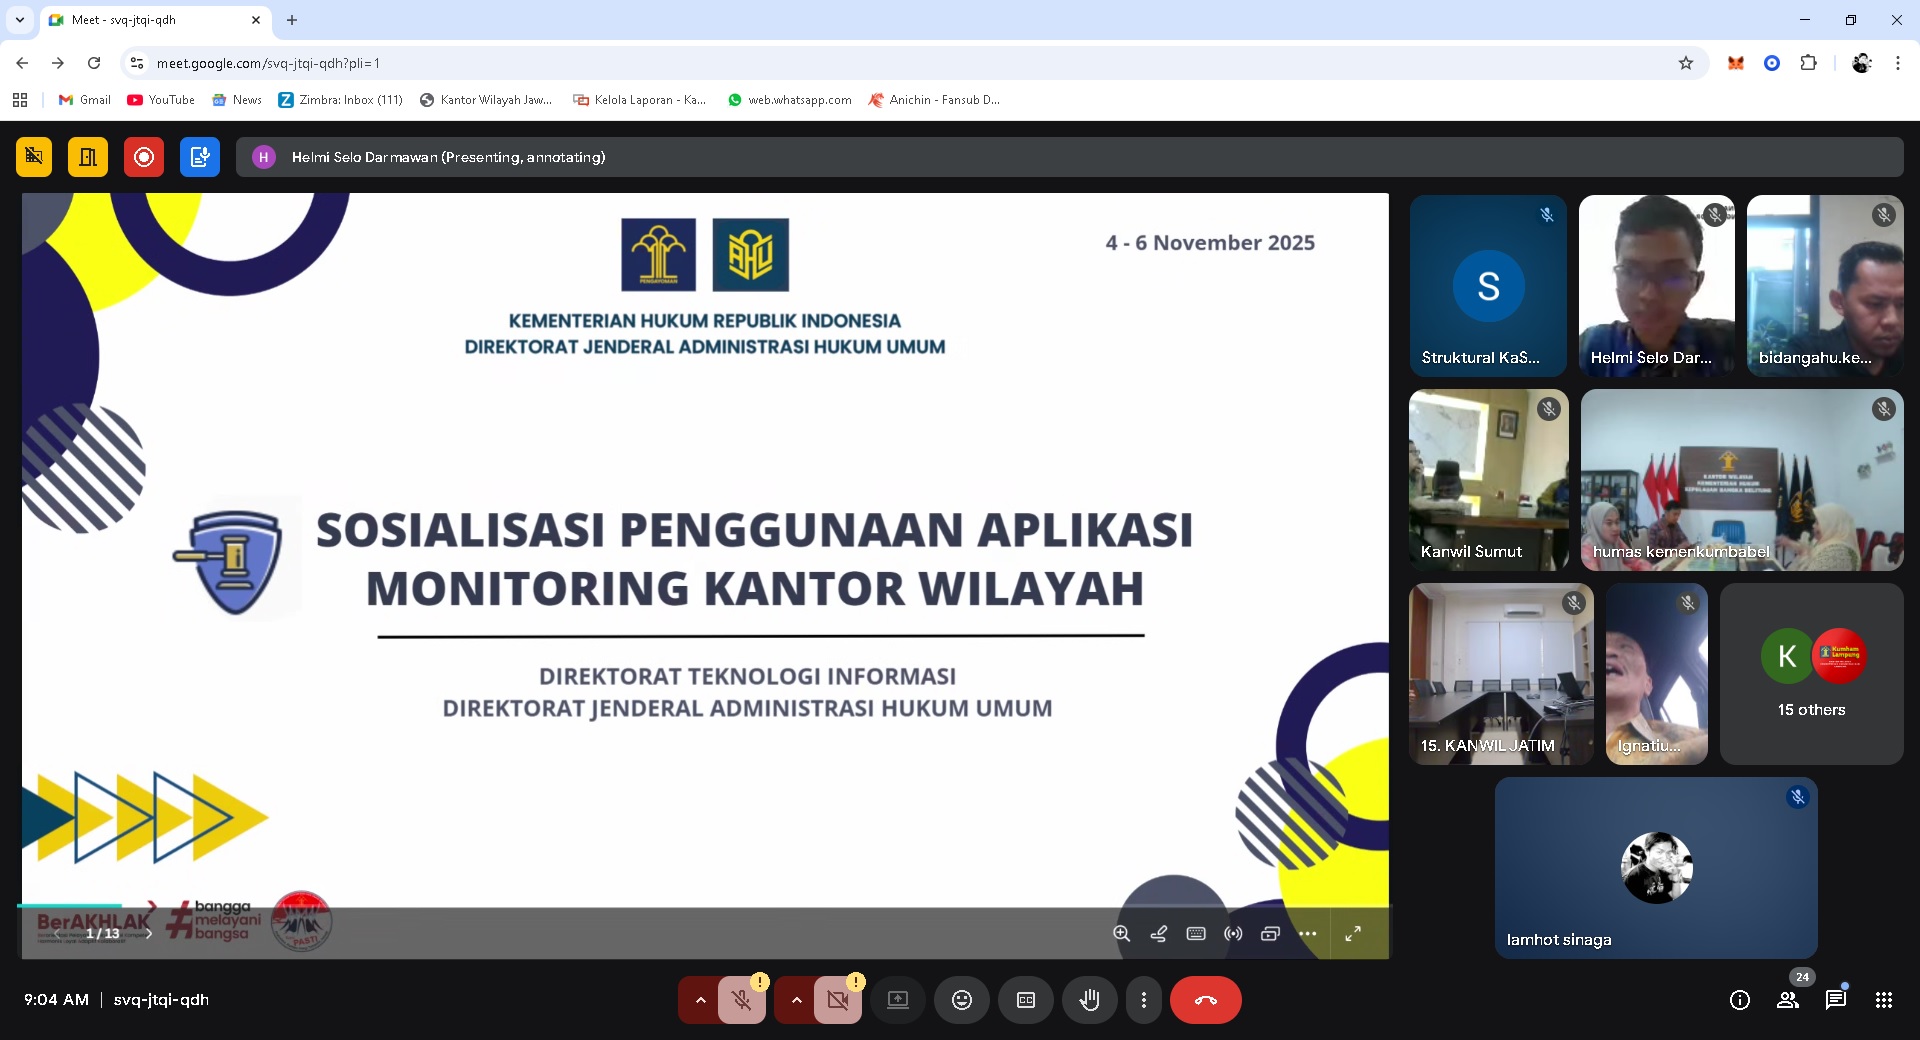Open the camera selection chevron
This screenshot has height=1040, width=1920.
[796, 1000]
